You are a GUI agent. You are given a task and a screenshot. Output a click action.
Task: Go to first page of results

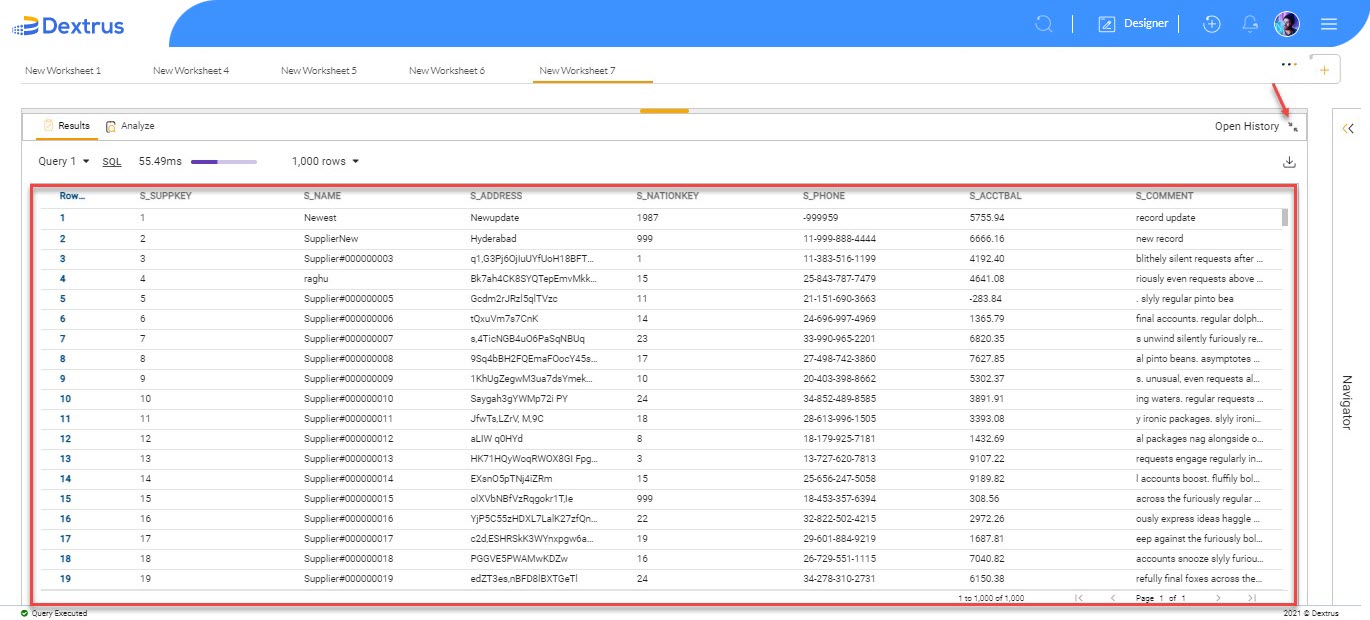pyautogui.click(x=1078, y=598)
